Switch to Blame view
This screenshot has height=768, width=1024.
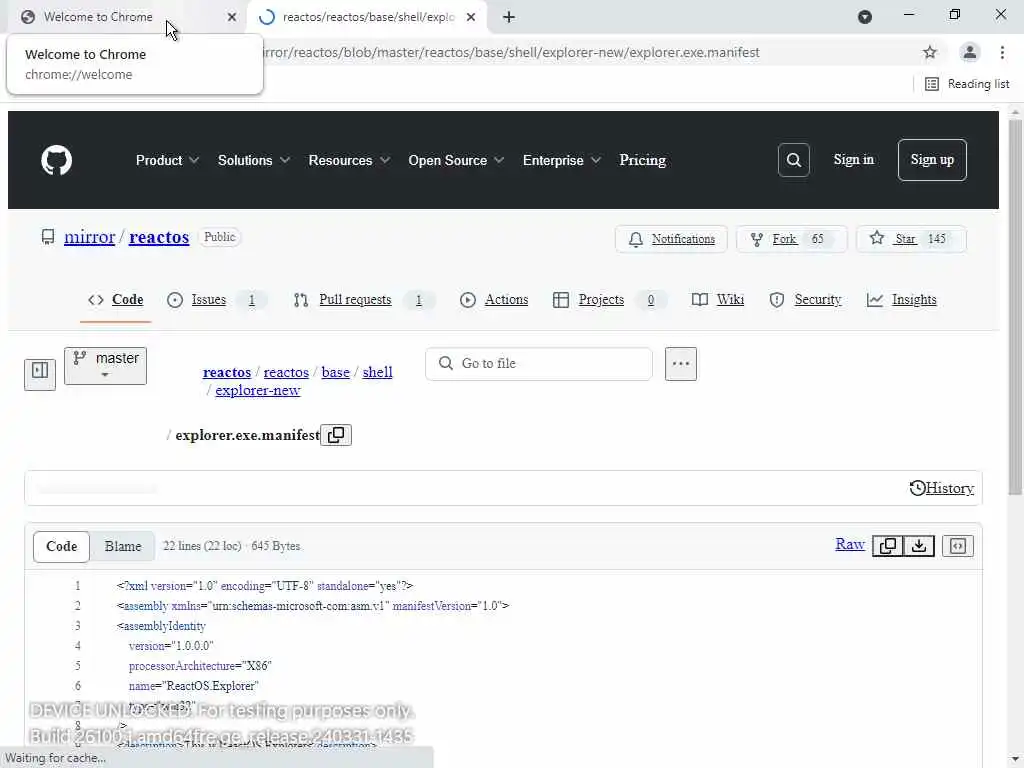click(123, 547)
